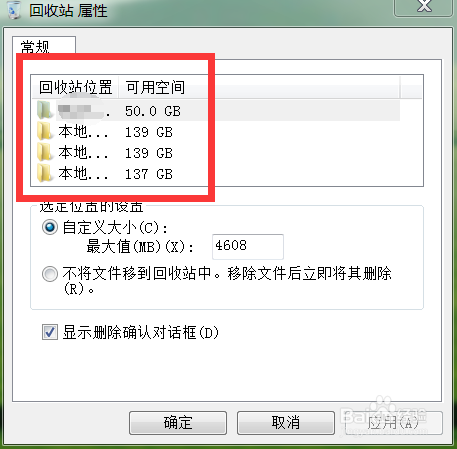Click the 最大值(MB) input field showing 4608

[x=248, y=246]
